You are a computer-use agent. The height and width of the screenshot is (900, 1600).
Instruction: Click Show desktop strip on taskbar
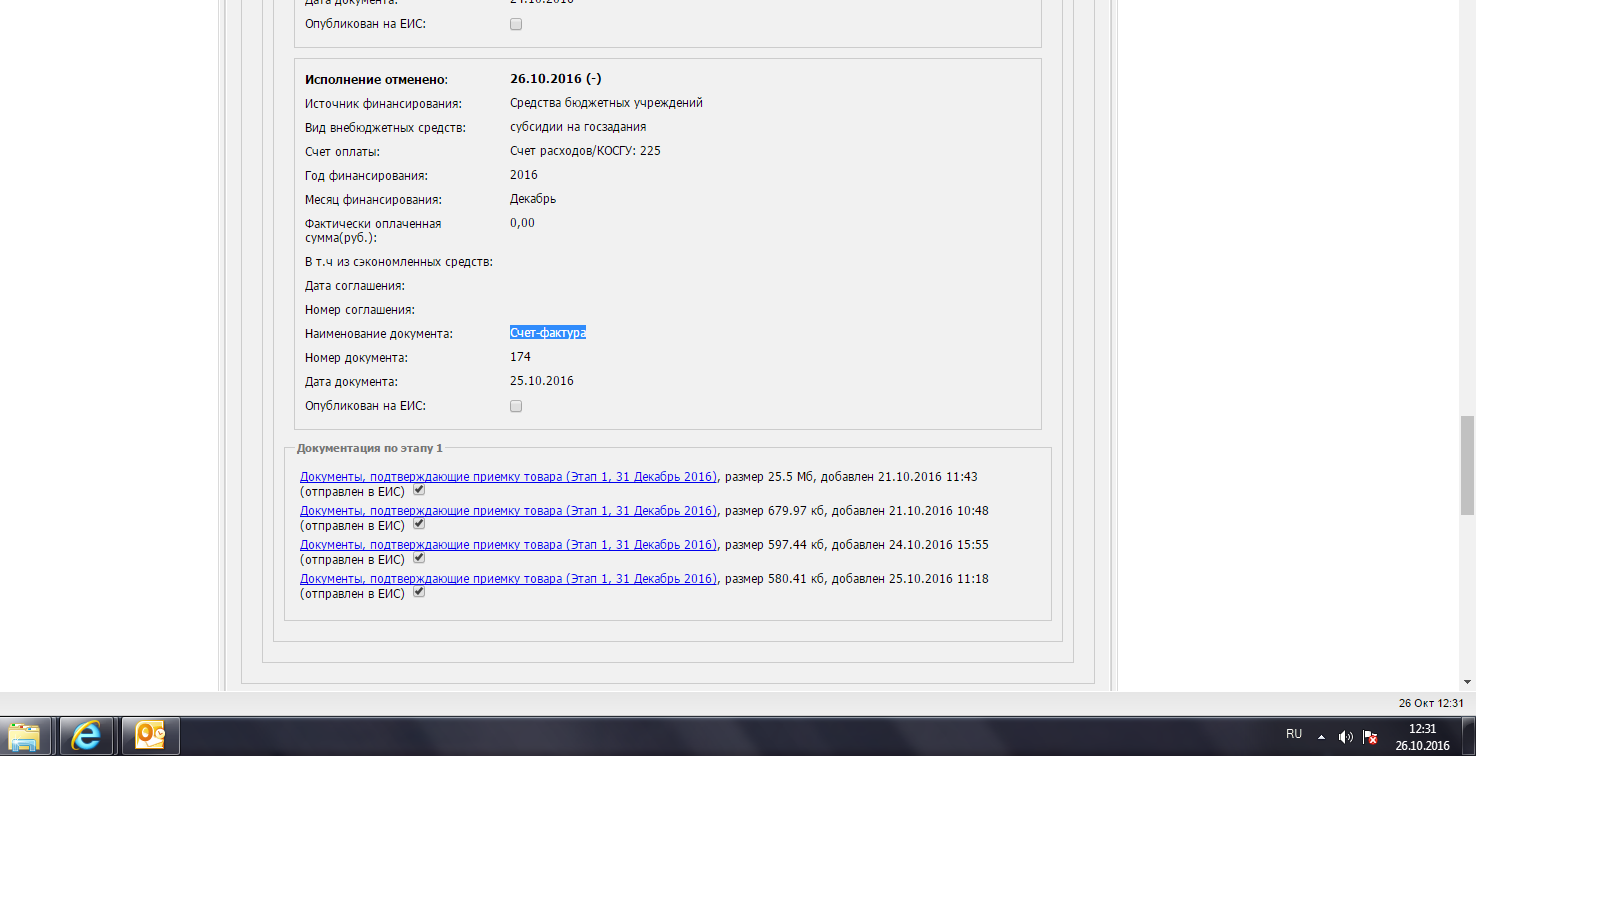pos(1468,736)
